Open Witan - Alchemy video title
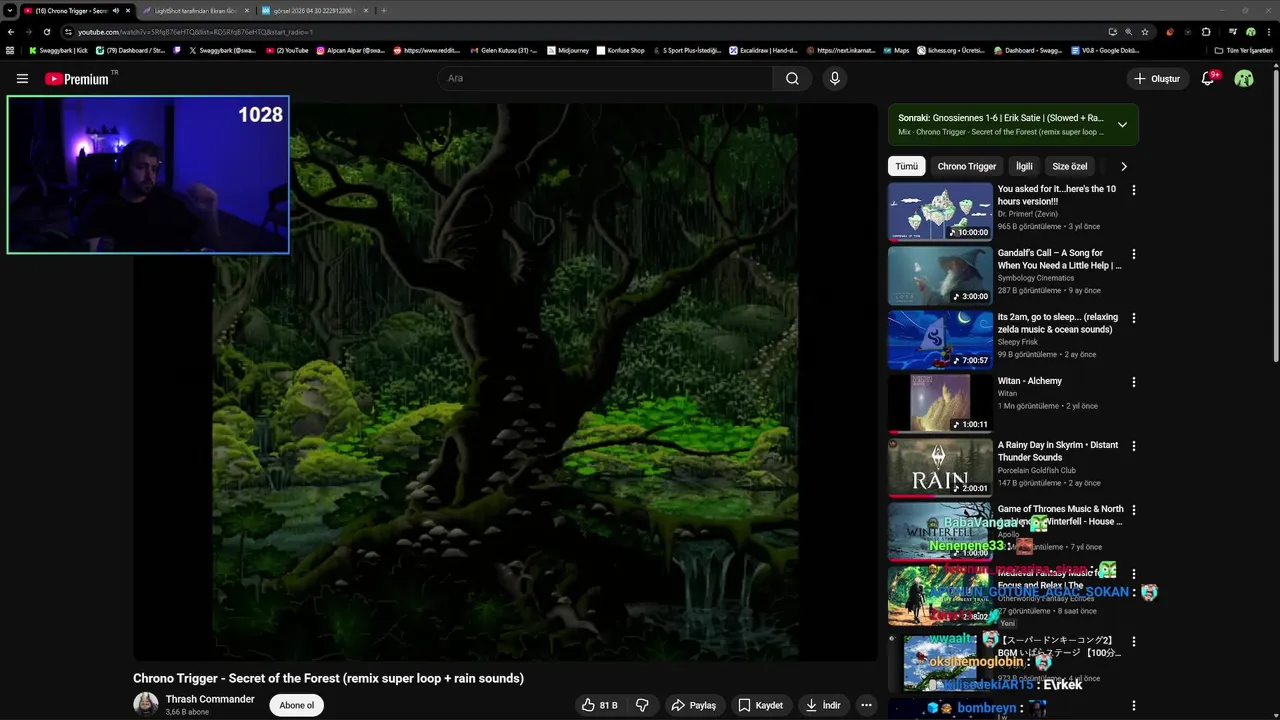1280x720 pixels. pyautogui.click(x=1030, y=381)
